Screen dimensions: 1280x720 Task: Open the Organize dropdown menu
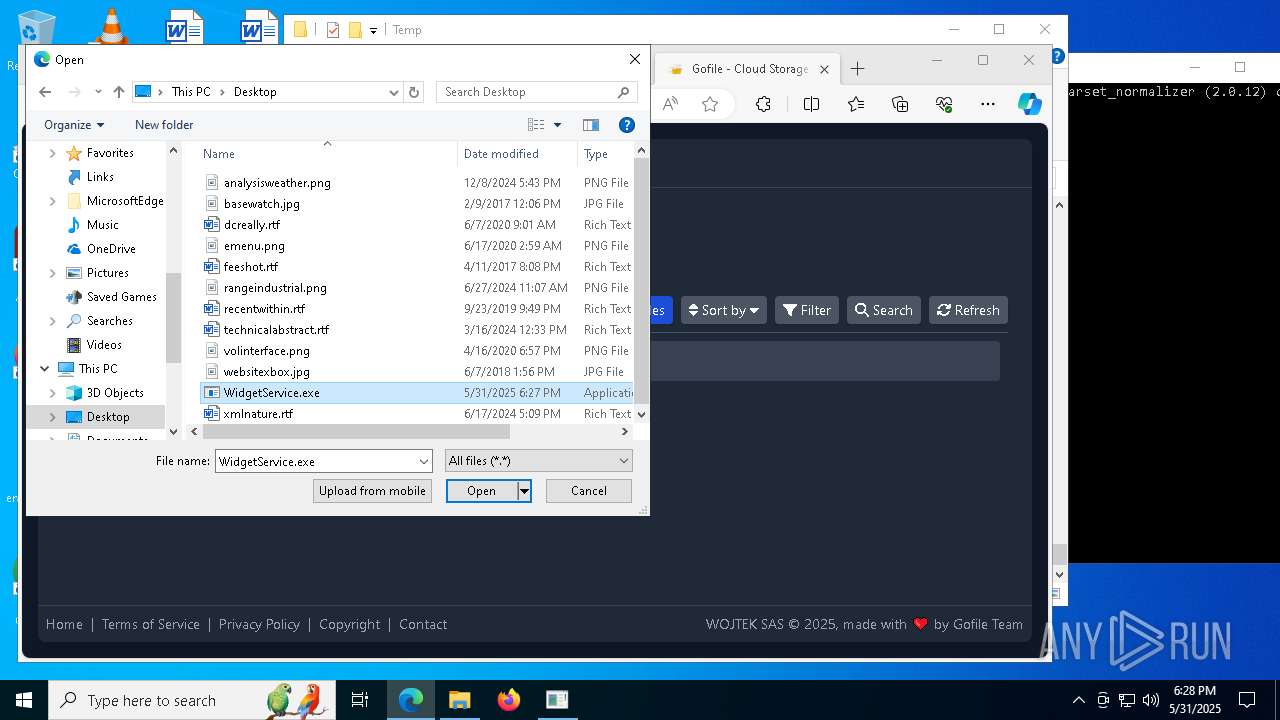74,125
